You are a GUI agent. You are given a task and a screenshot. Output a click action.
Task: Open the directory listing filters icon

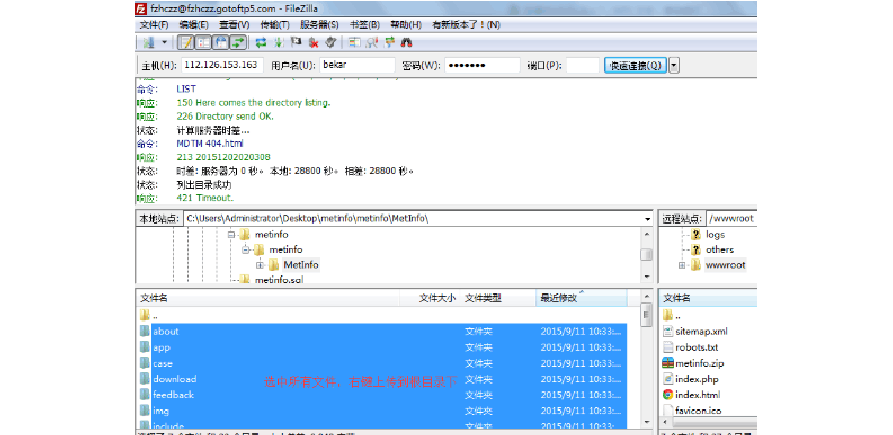[355, 43]
